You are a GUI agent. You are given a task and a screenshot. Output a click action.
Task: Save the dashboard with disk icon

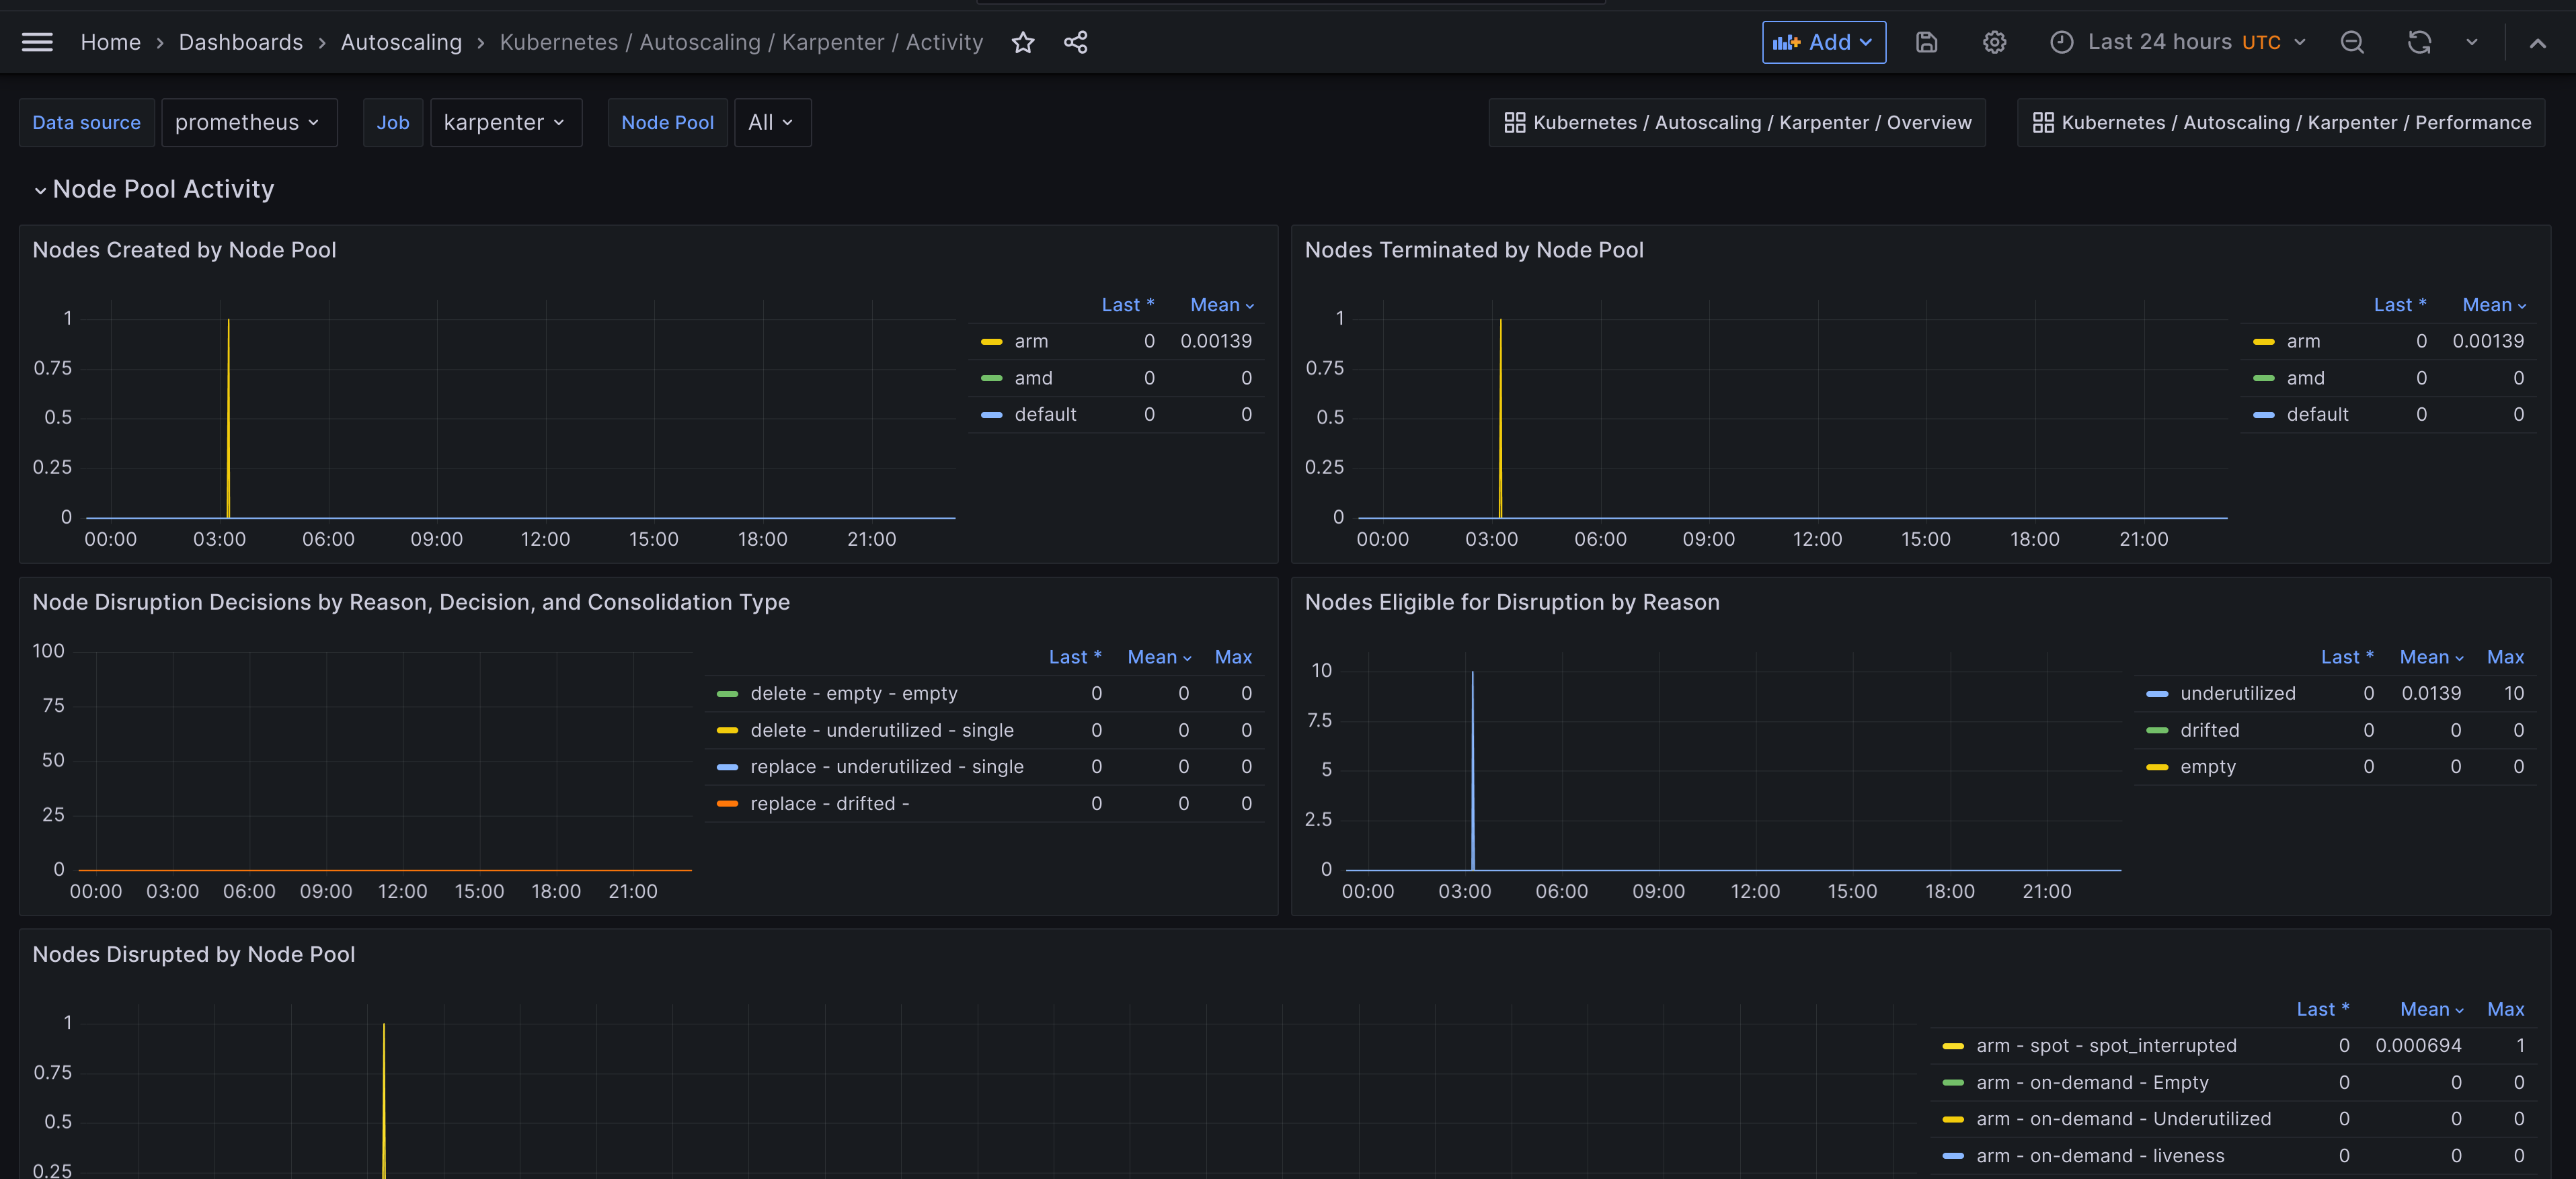pyautogui.click(x=1926, y=42)
